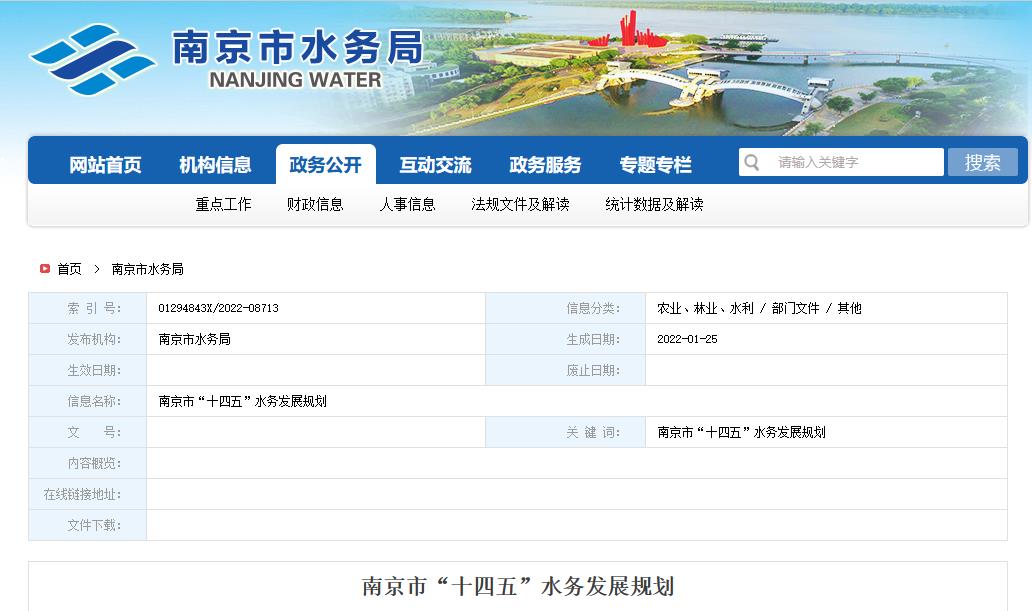Click the Nanjing Water Bureau logo icon

pos(93,59)
